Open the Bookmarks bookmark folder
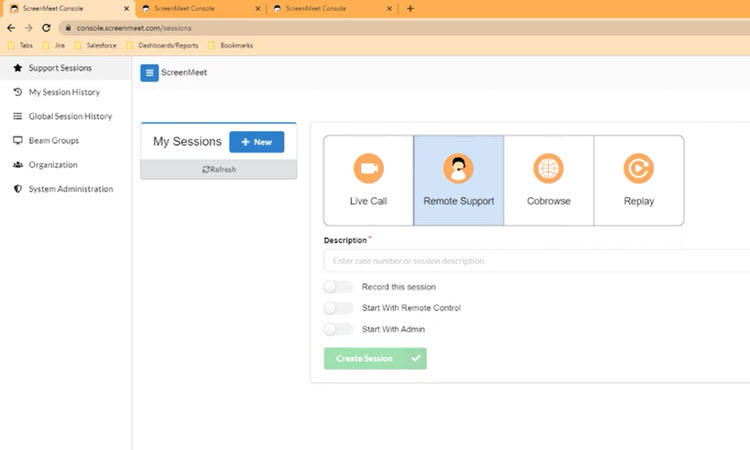The height and width of the screenshot is (450, 750). tap(231, 45)
